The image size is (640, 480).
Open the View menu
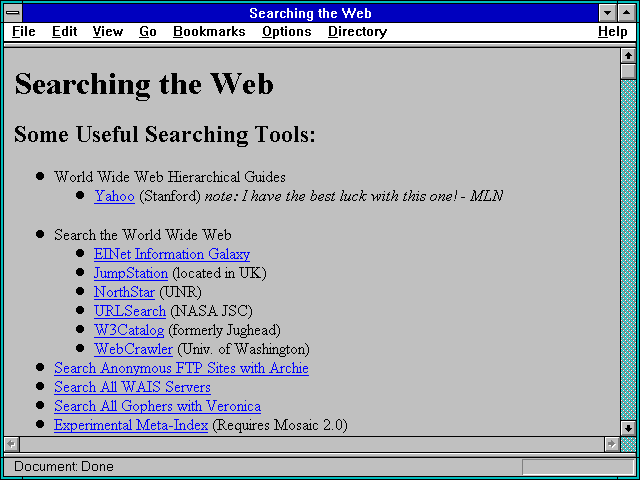[108, 32]
